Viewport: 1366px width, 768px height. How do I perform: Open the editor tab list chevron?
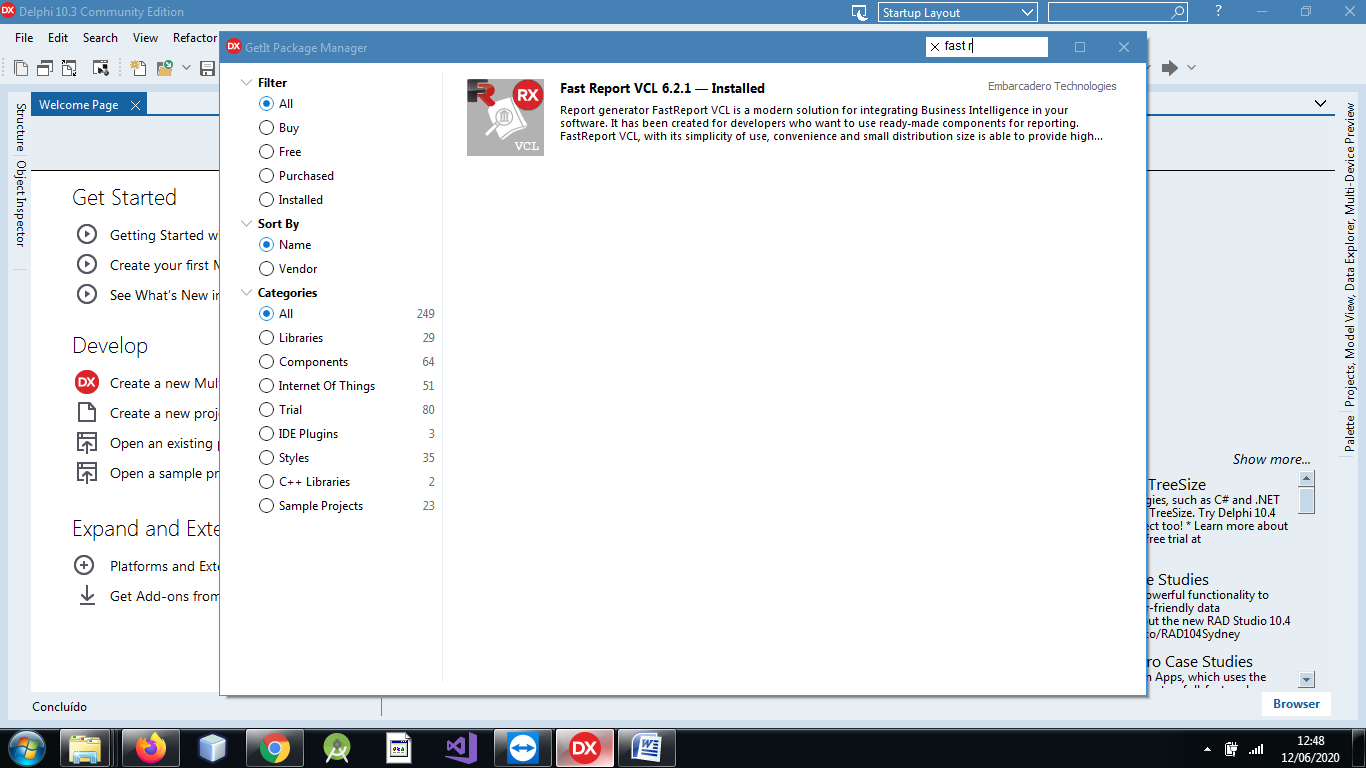1320,103
